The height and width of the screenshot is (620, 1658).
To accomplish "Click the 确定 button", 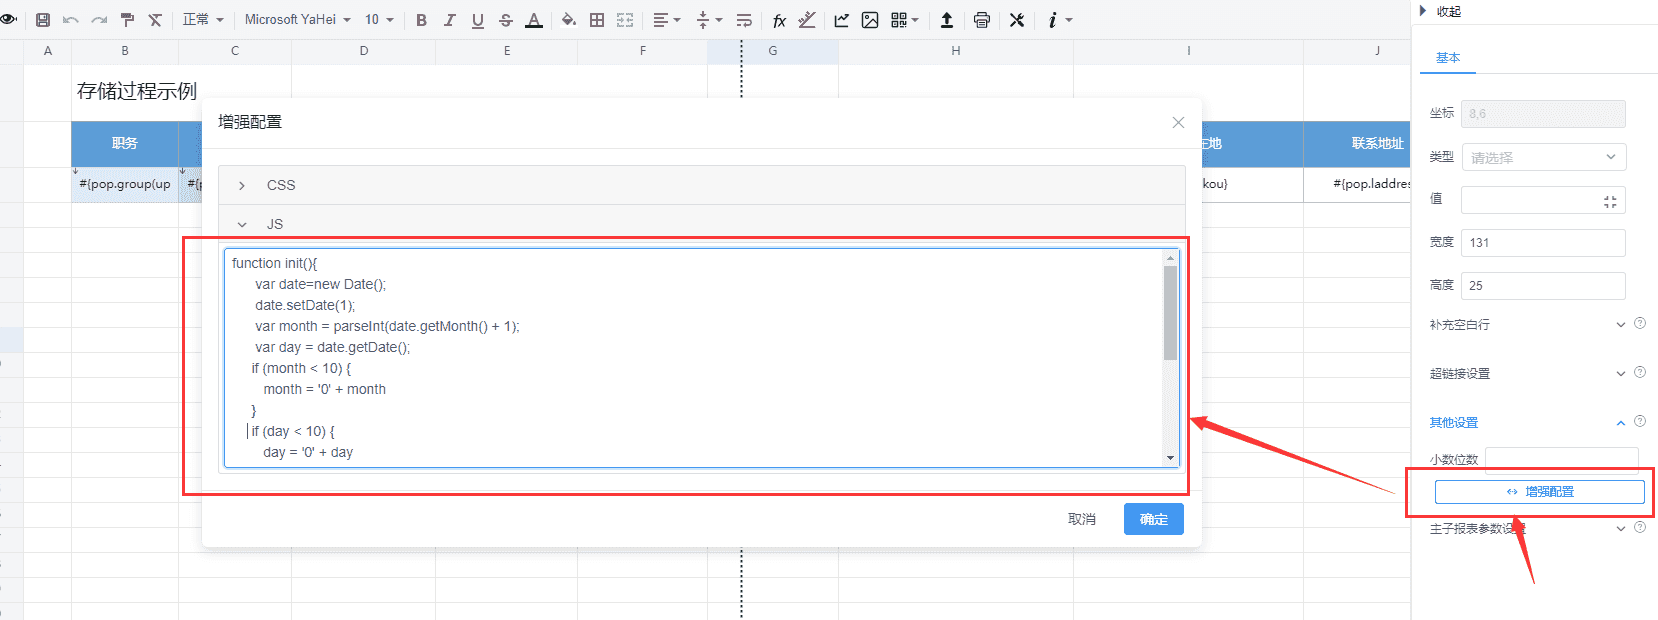I will (1153, 519).
